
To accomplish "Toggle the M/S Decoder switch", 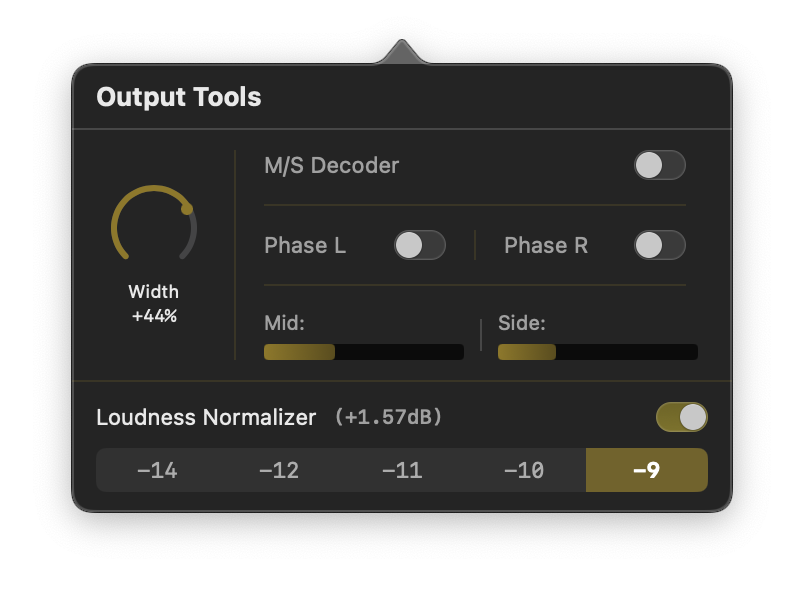I will [659, 165].
